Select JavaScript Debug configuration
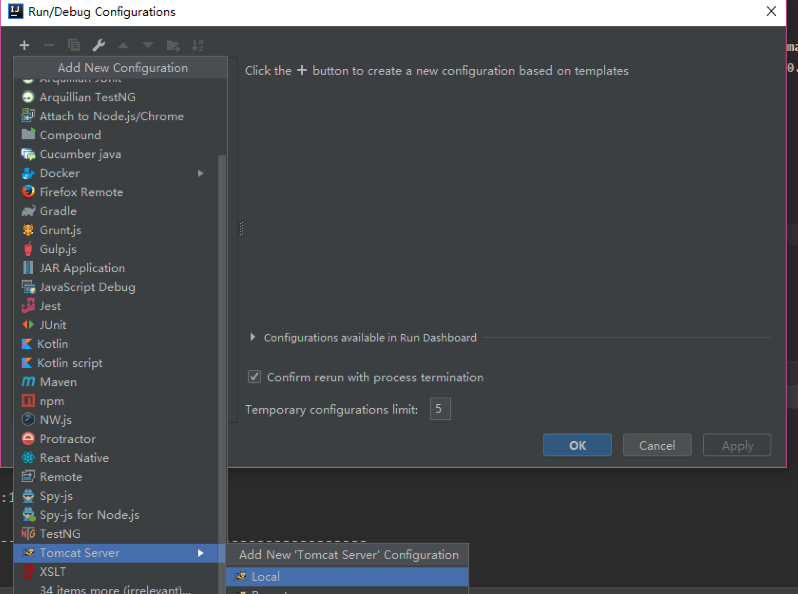798x594 pixels. [116, 287]
